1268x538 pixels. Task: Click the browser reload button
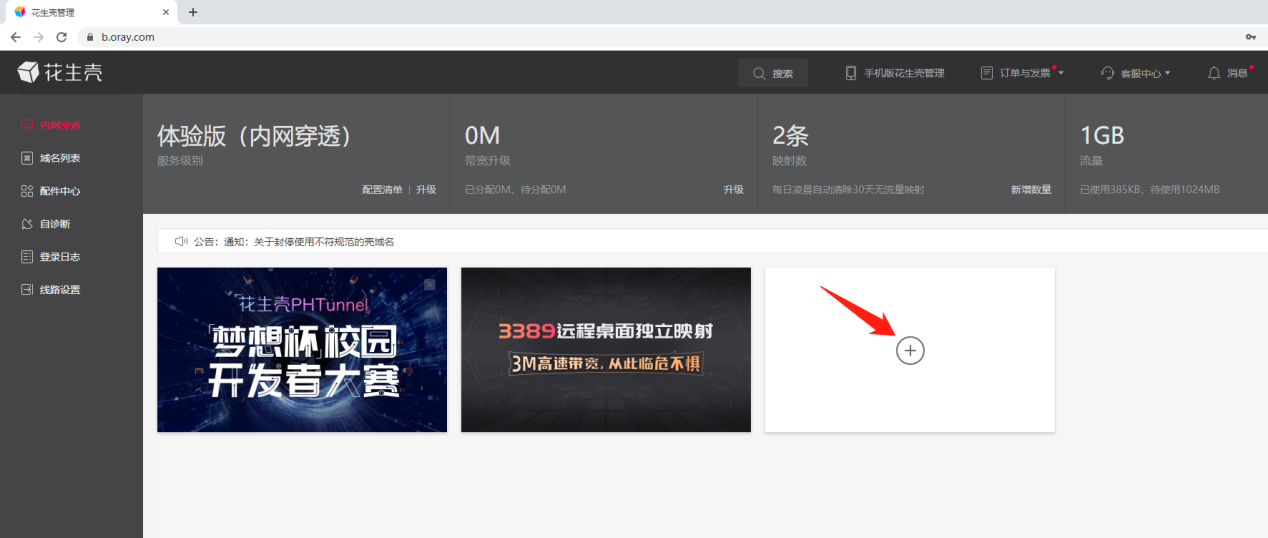coord(61,37)
